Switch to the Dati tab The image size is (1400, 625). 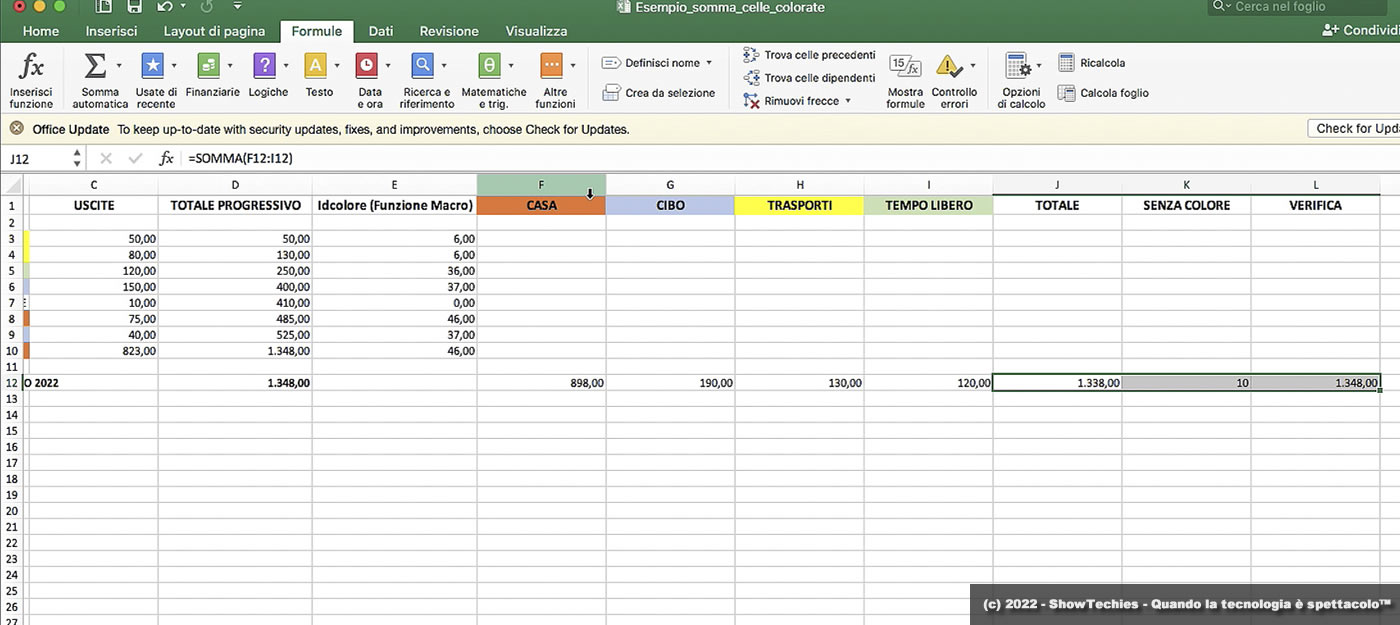[x=381, y=31]
